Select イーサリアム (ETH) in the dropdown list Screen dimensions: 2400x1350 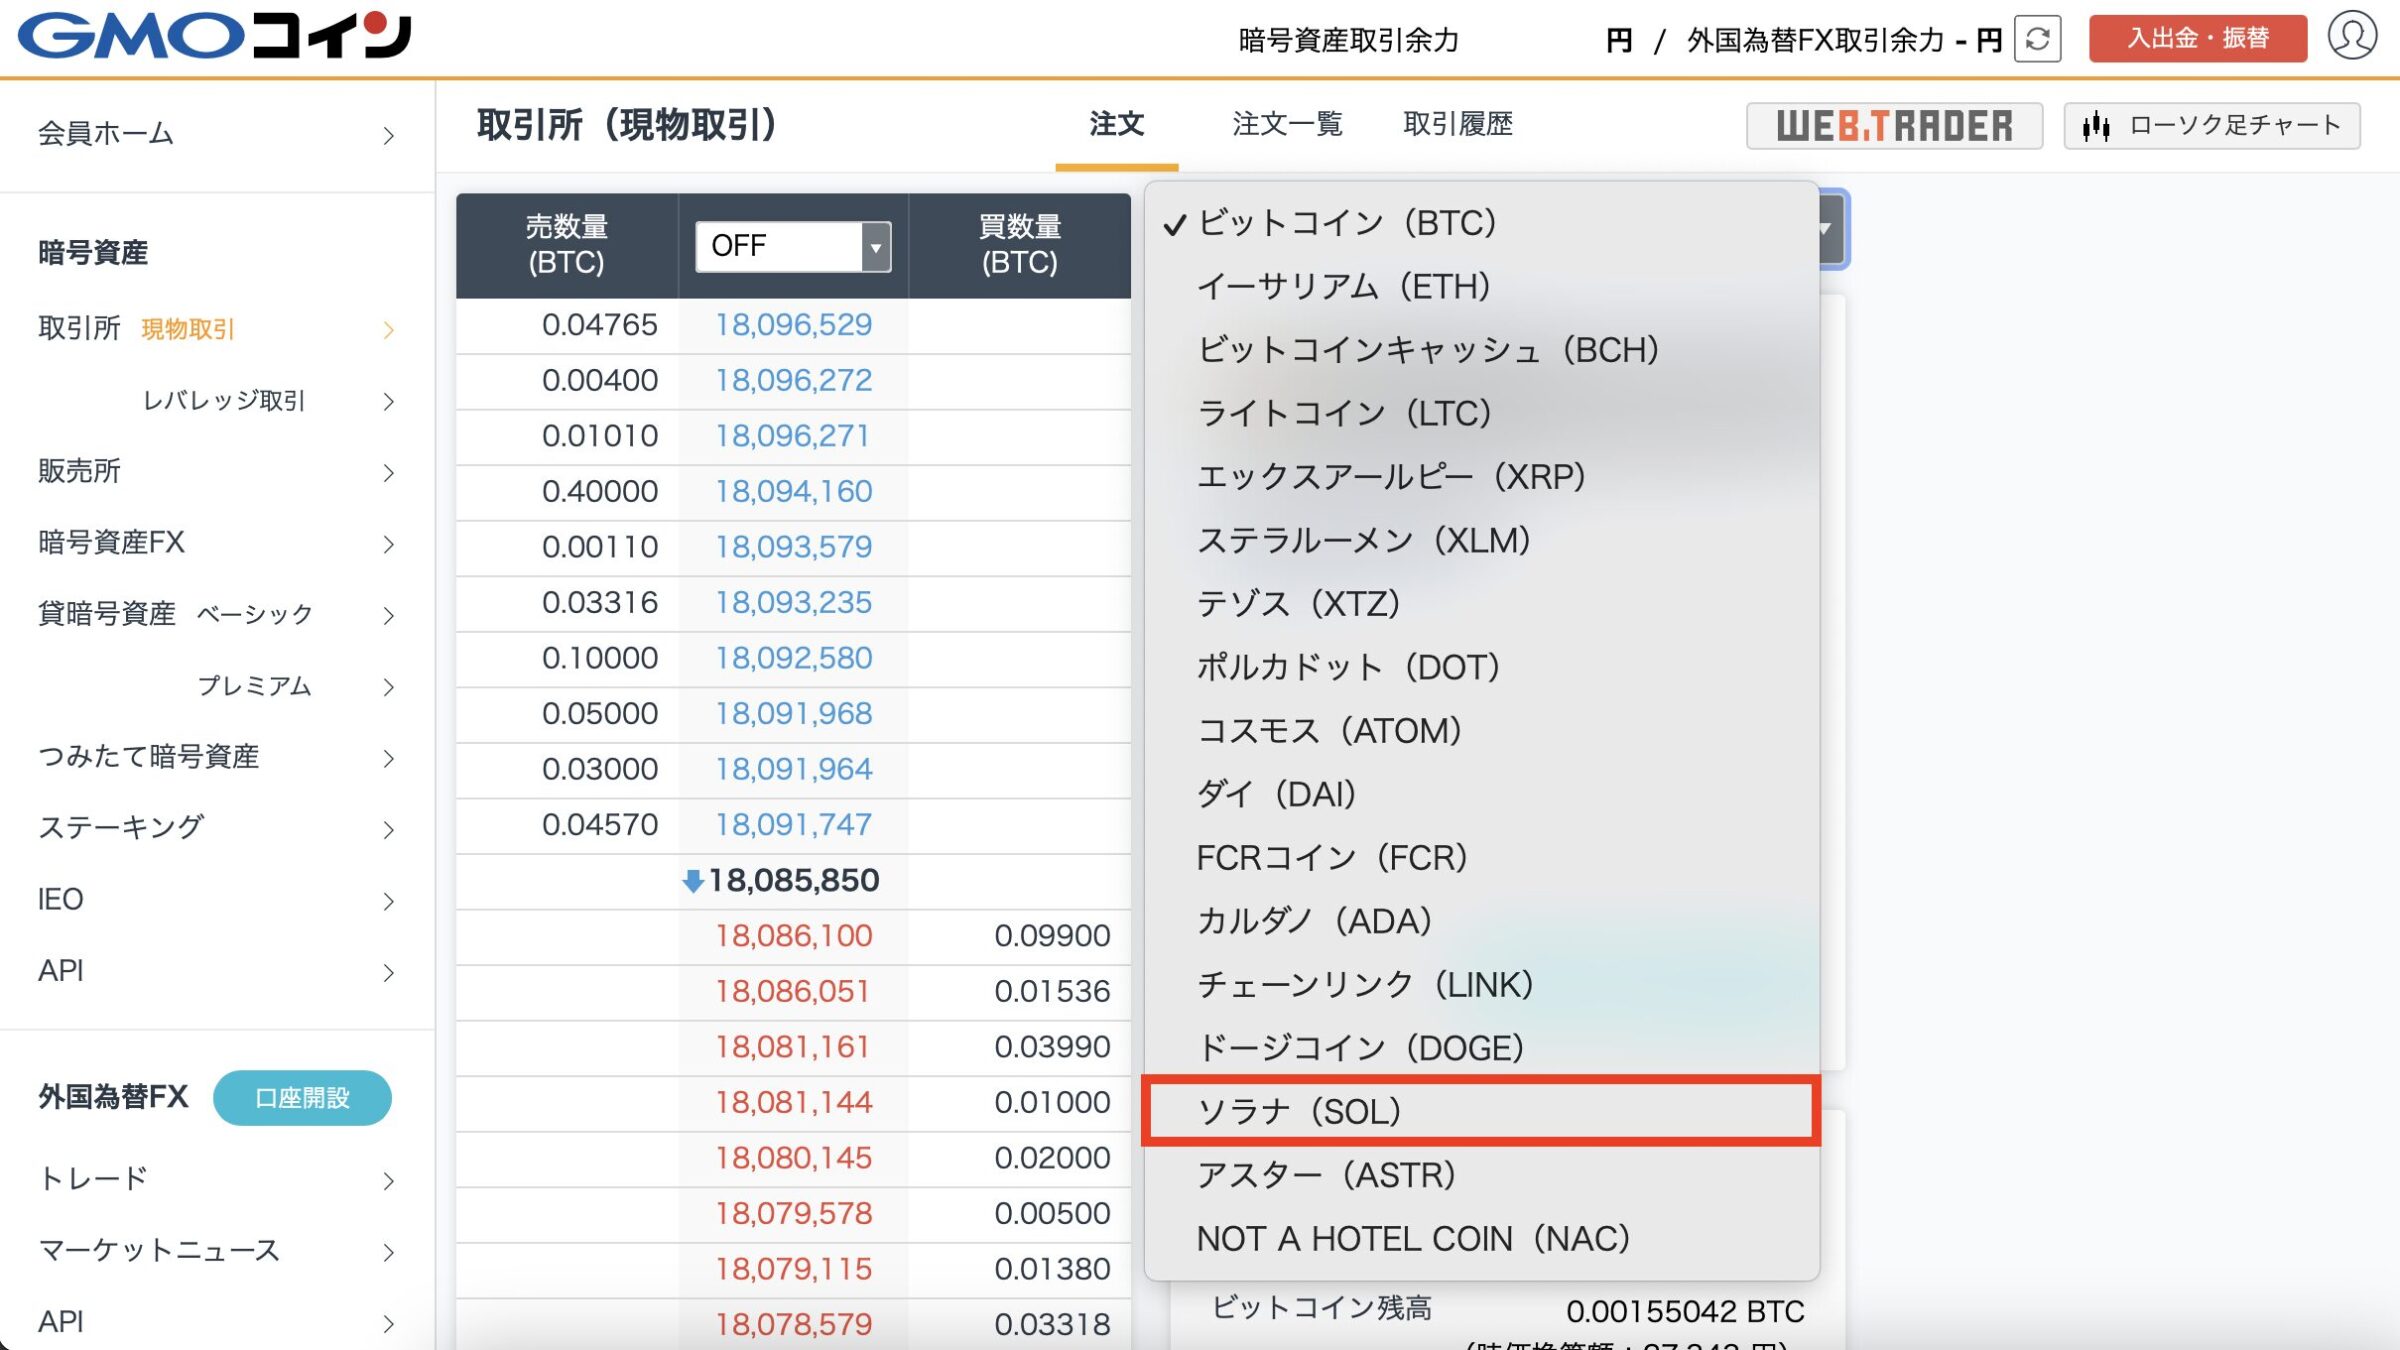tap(1345, 287)
